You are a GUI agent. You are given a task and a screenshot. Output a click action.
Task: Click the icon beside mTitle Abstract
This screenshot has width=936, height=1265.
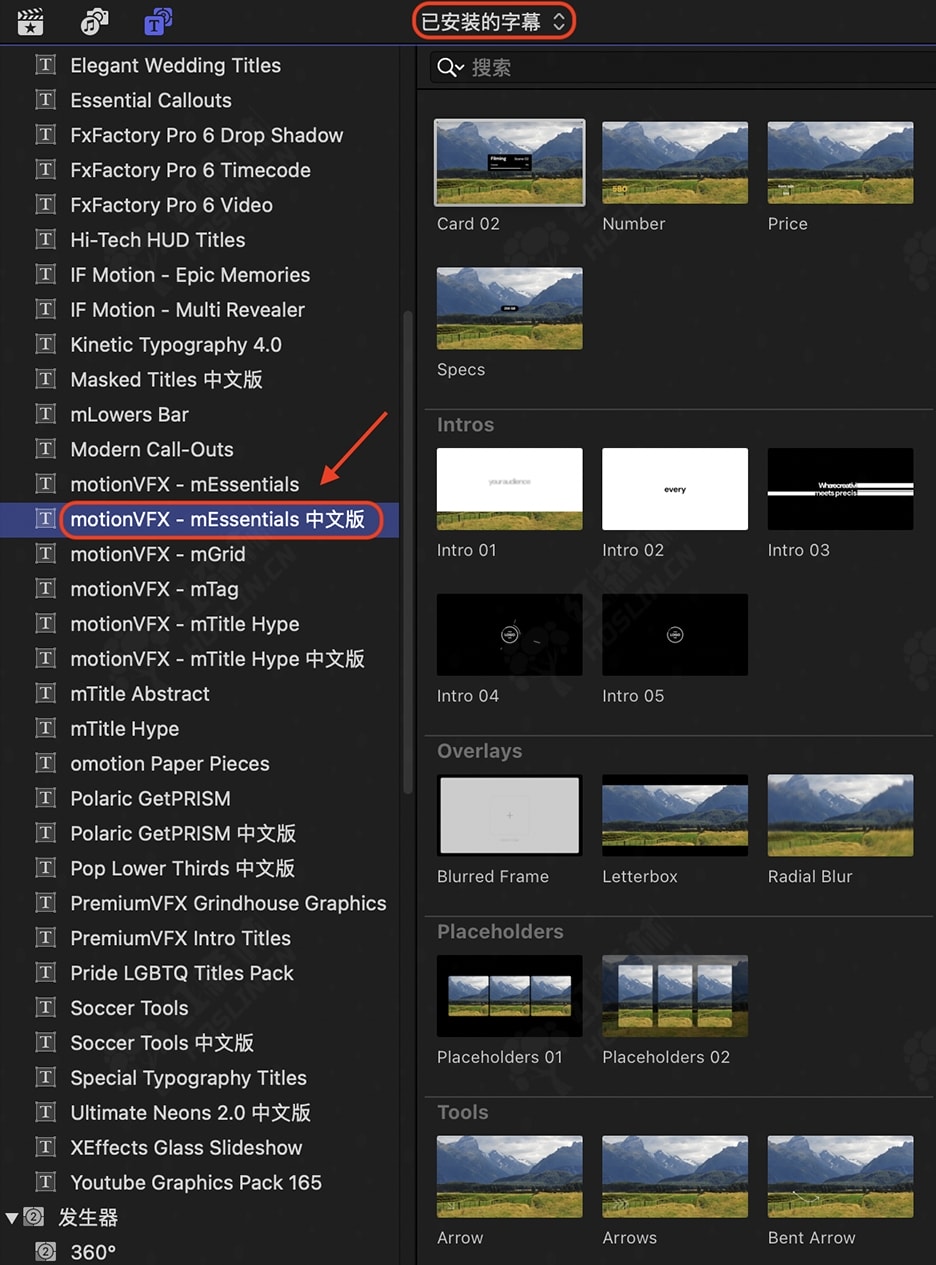45,694
